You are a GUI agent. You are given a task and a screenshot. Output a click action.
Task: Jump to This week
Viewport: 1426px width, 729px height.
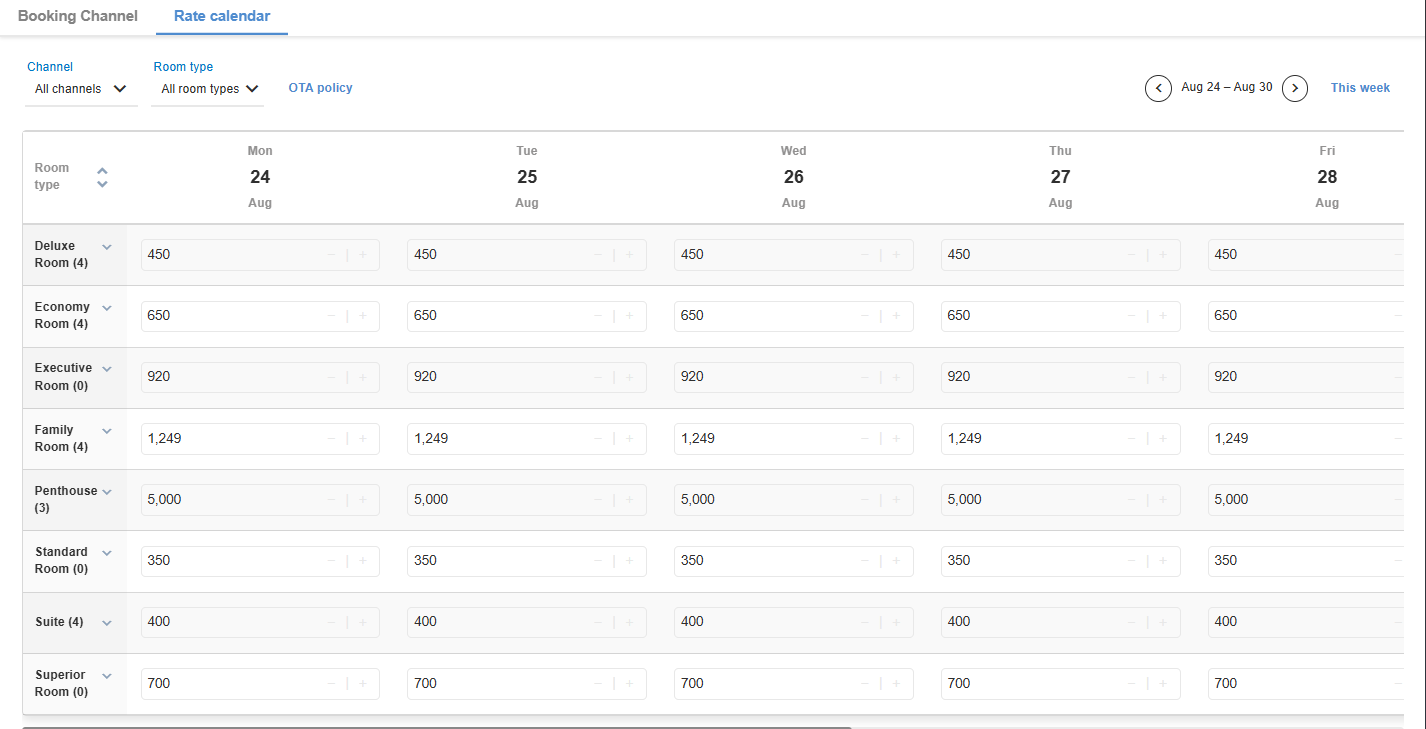pyautogui.click(x=1360, y=88)
